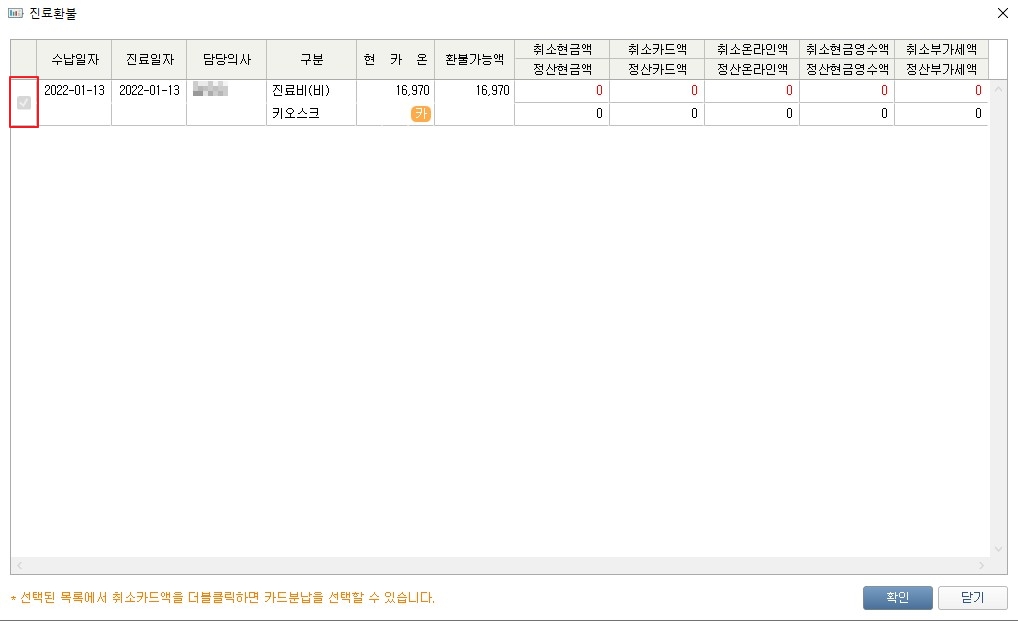Select the red 취소부가세액 amount cell
1018x621 pixels.
click(x=940, y=91)
